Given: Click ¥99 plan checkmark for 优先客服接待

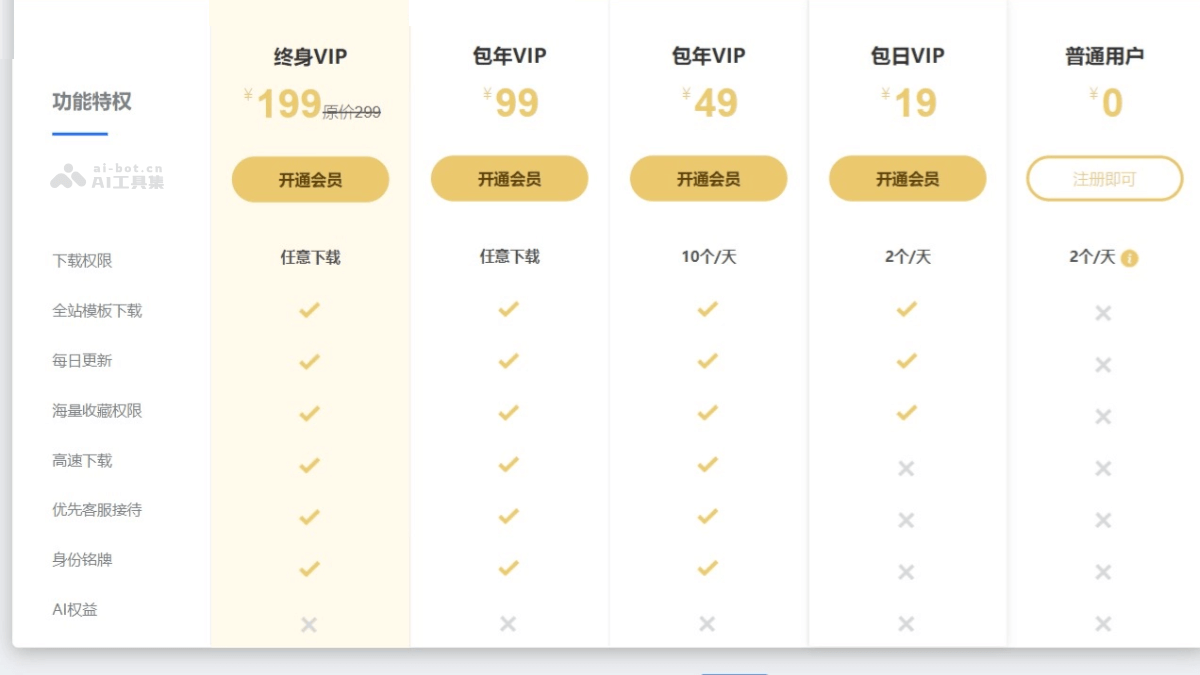Looking at the screenshot, I should click(x=508, y=517).
